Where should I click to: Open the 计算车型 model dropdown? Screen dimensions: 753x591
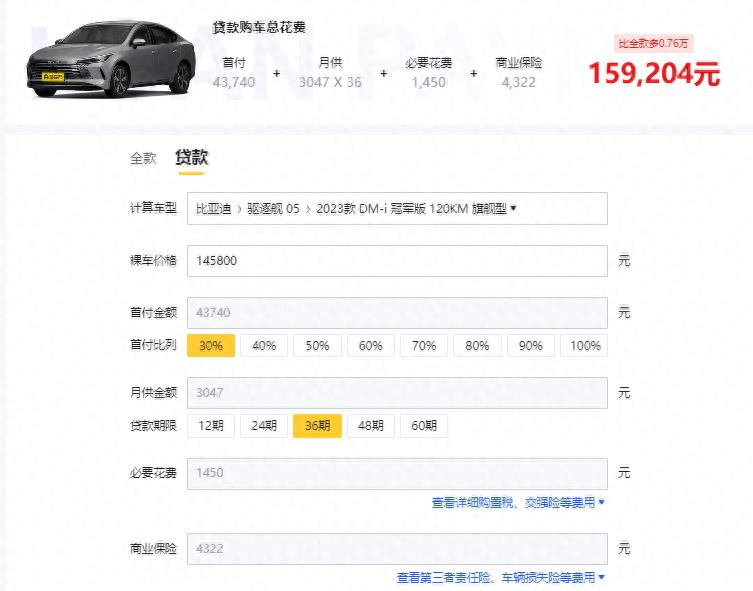click(397, 208)
